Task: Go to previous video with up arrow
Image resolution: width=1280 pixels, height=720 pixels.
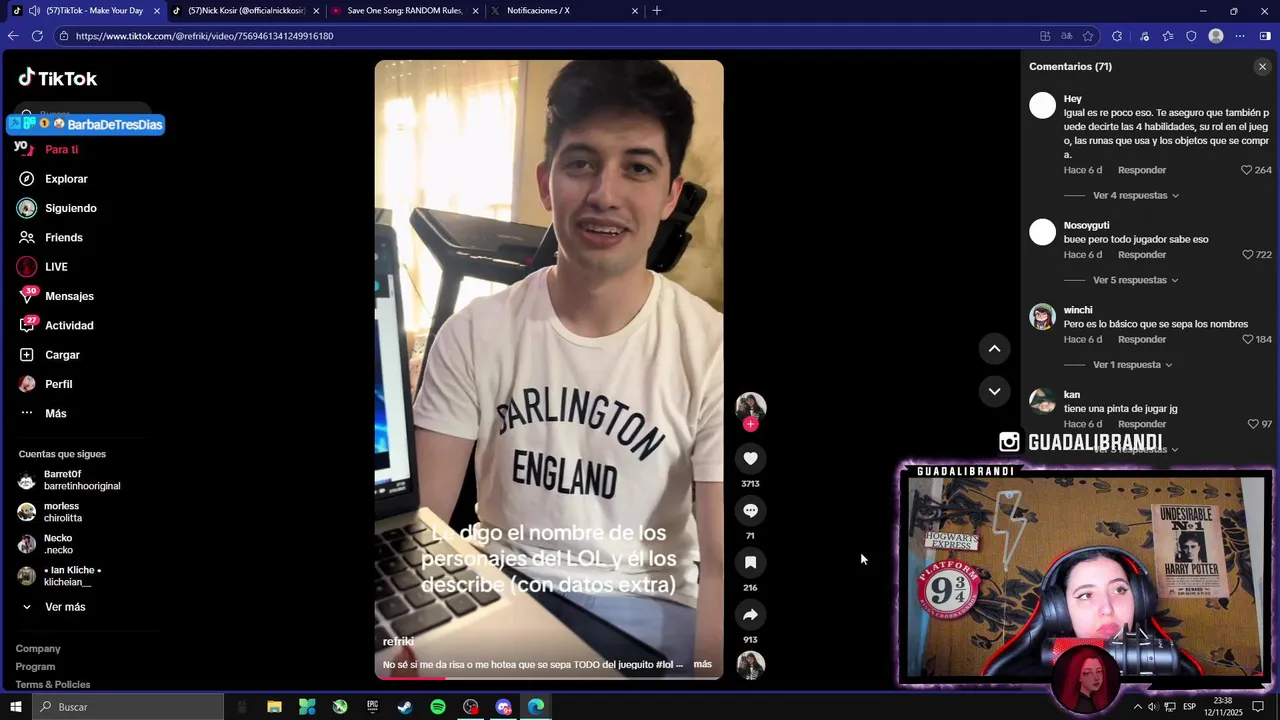Action: [994, 348]
